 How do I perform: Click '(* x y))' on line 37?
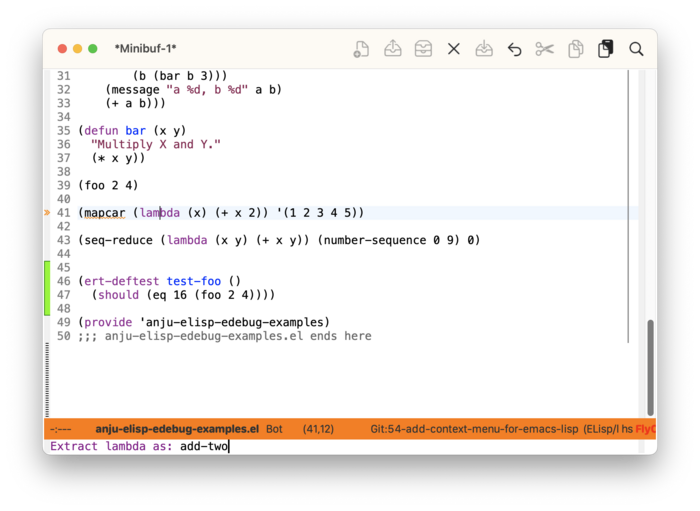click(x=118, y=158)
